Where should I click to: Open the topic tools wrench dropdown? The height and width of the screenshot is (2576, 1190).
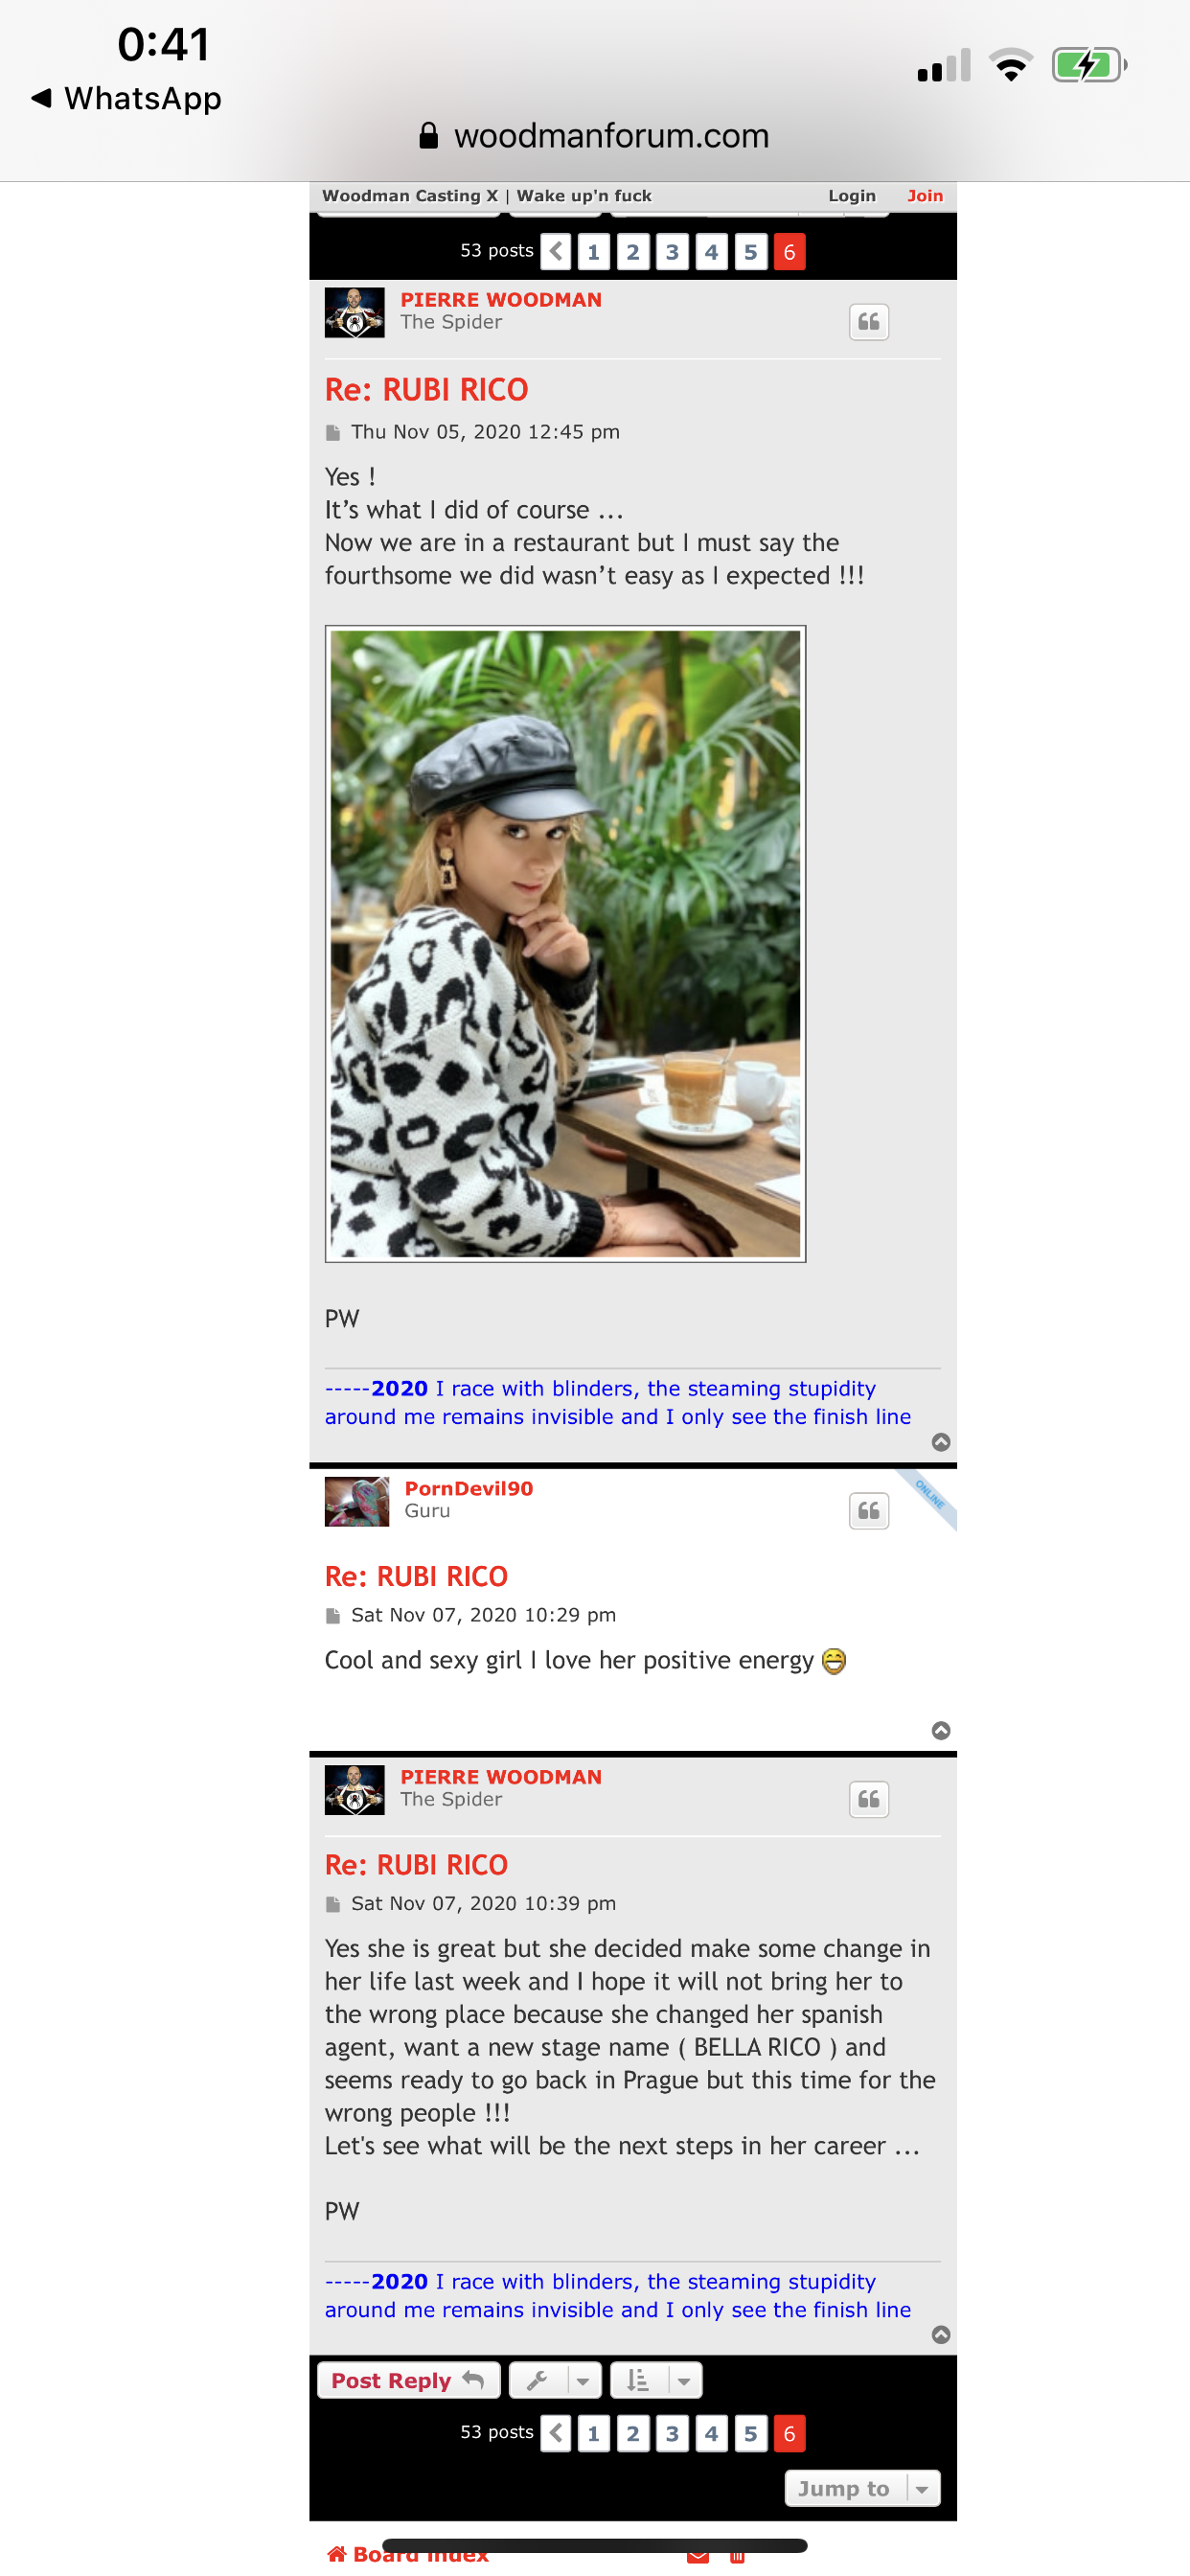(x=555, y=2380)
